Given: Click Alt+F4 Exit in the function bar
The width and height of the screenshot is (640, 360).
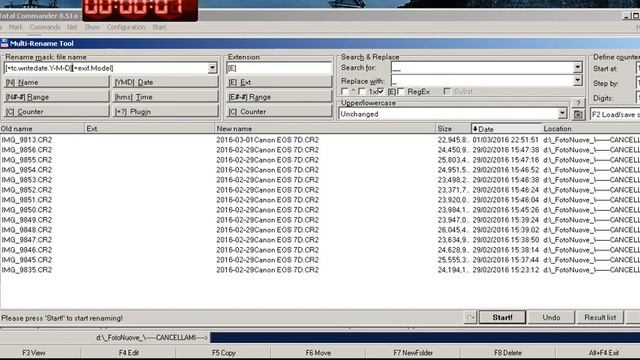Looking at the screenshot, I should 603,353.
